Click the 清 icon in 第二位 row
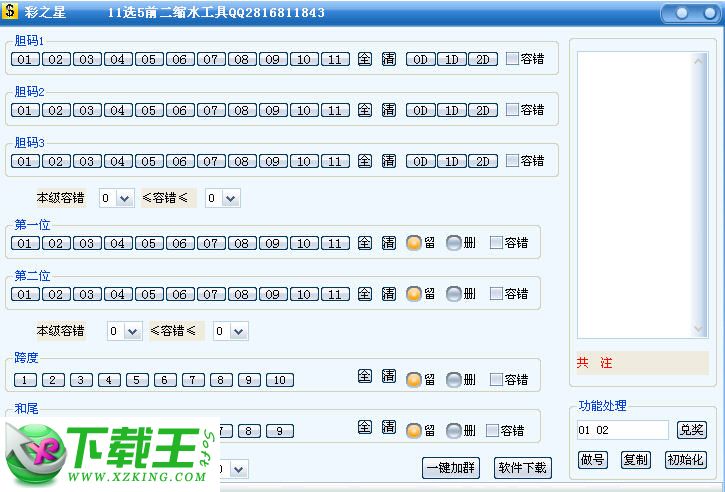Viewport: 725px width, 492px height. click(x=389, y=294)
